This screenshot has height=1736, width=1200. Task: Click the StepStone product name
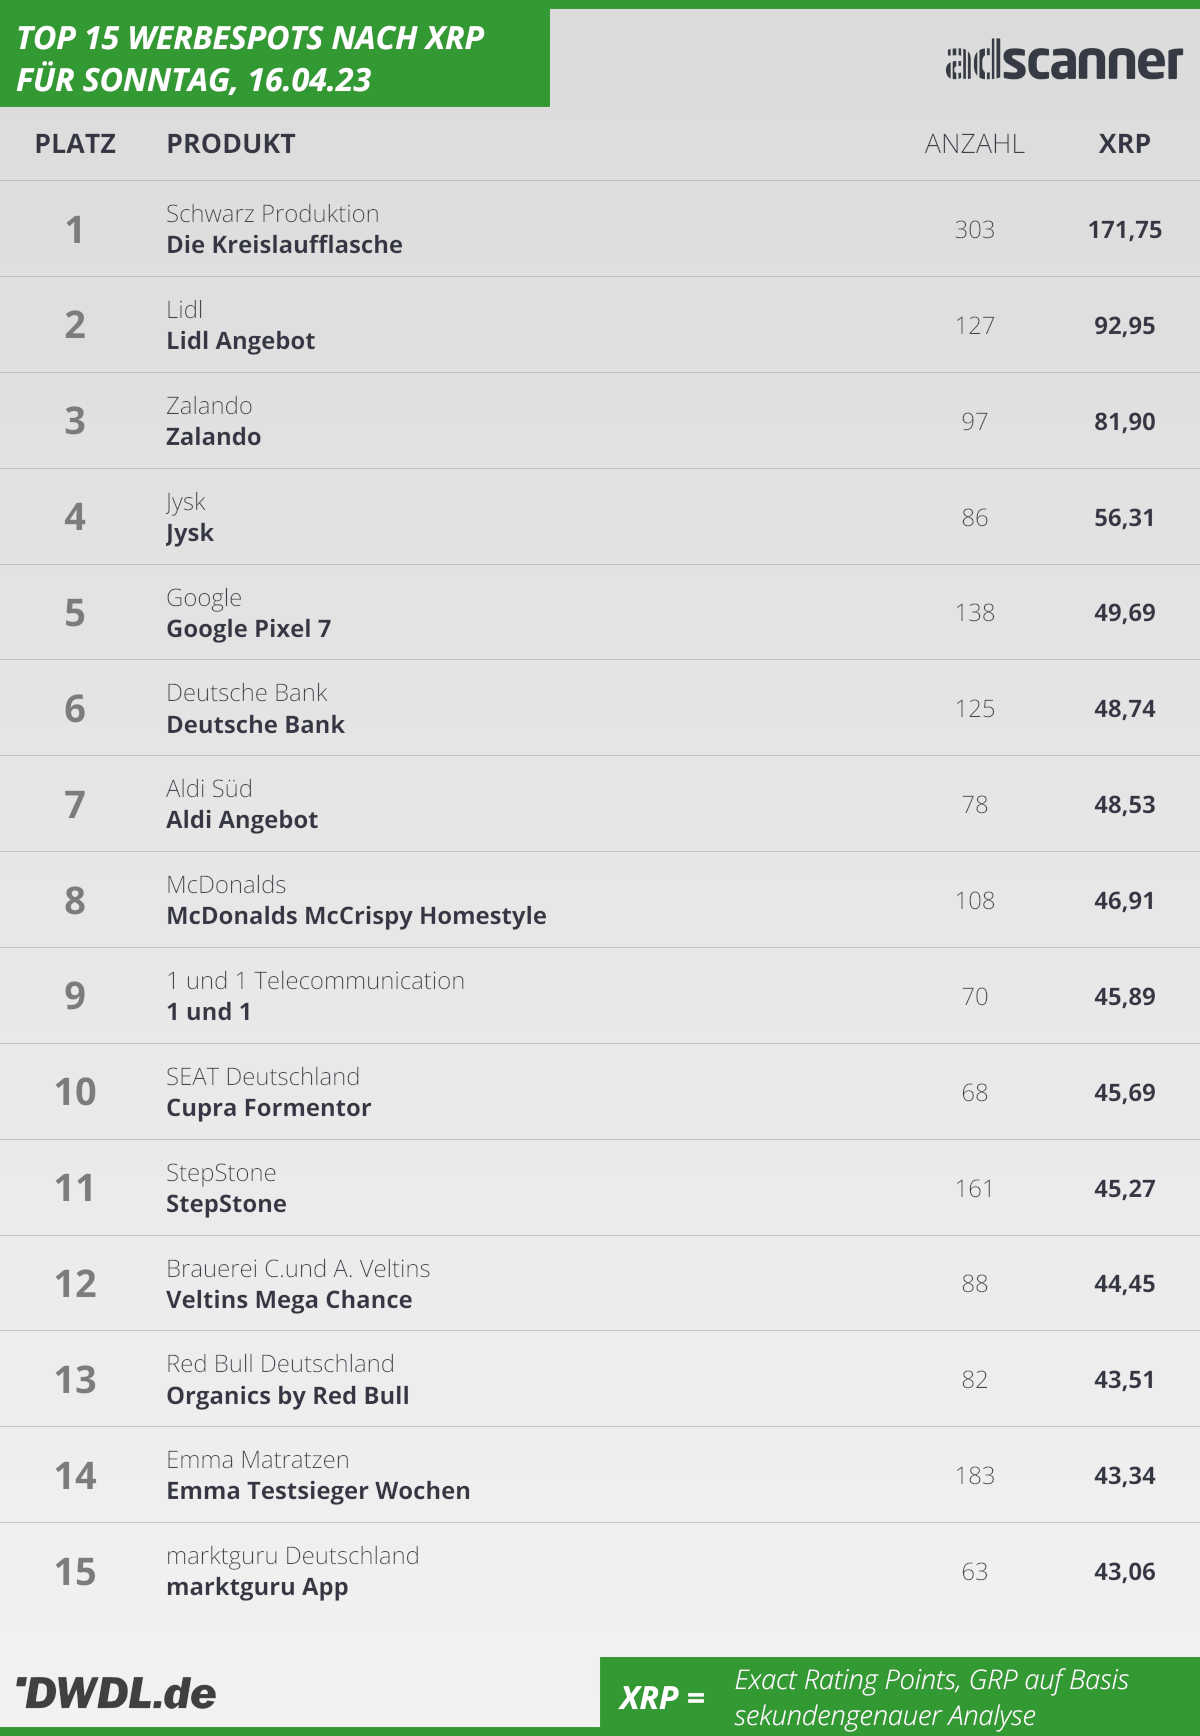pyautogui.click(x=227, y=1204)
